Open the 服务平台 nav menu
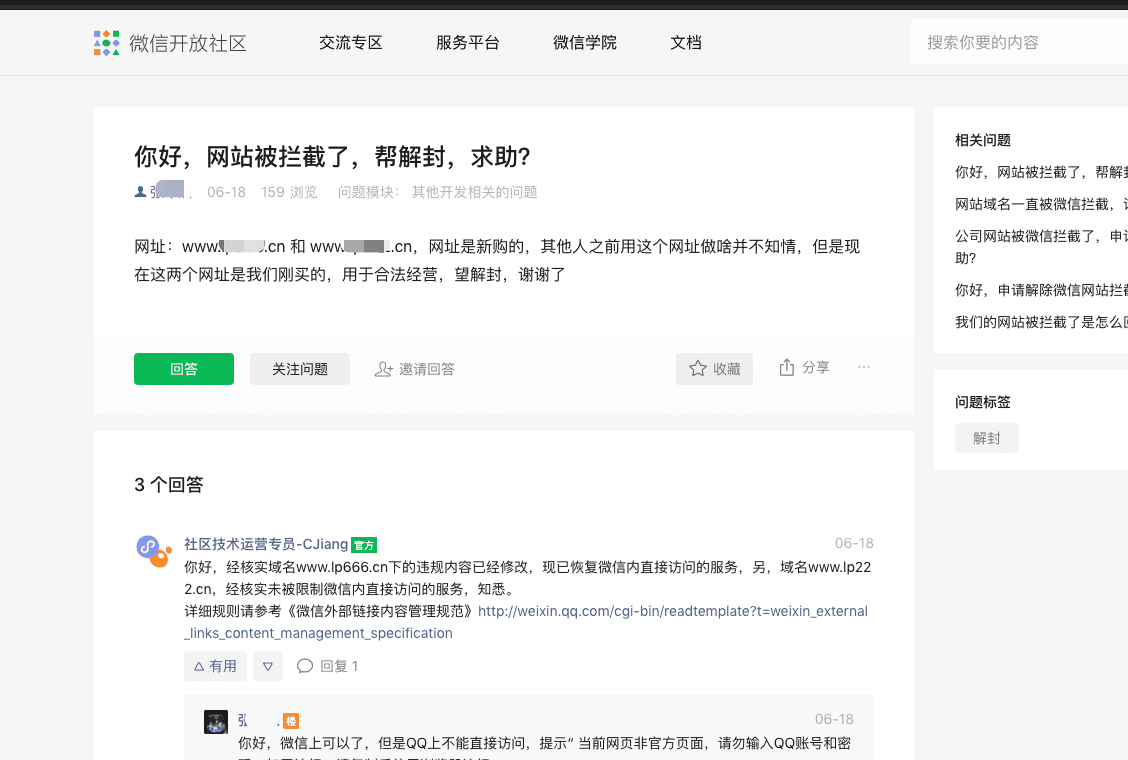This screenshot has width=1128, height=760. 468,43
